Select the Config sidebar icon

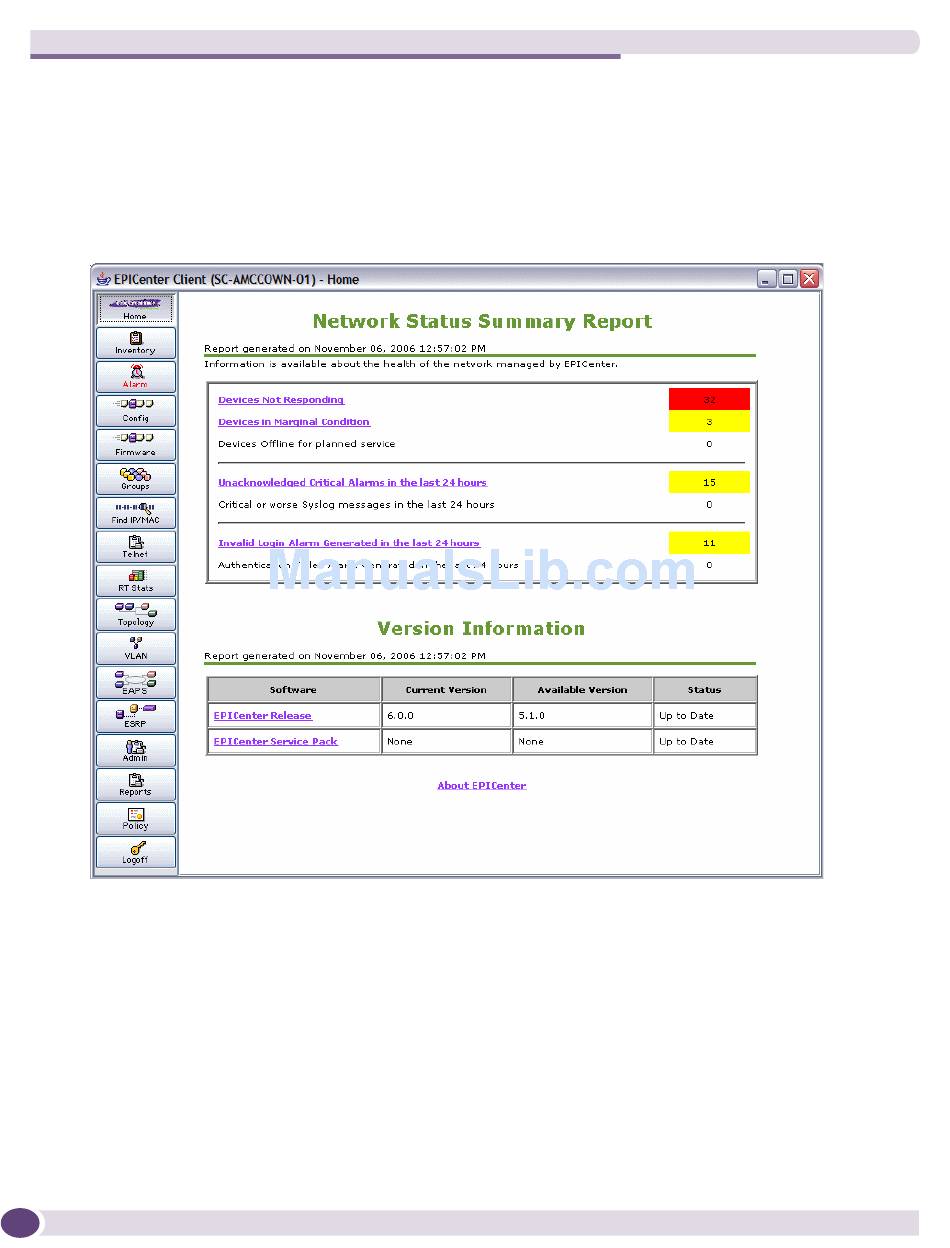click(135, 411)
